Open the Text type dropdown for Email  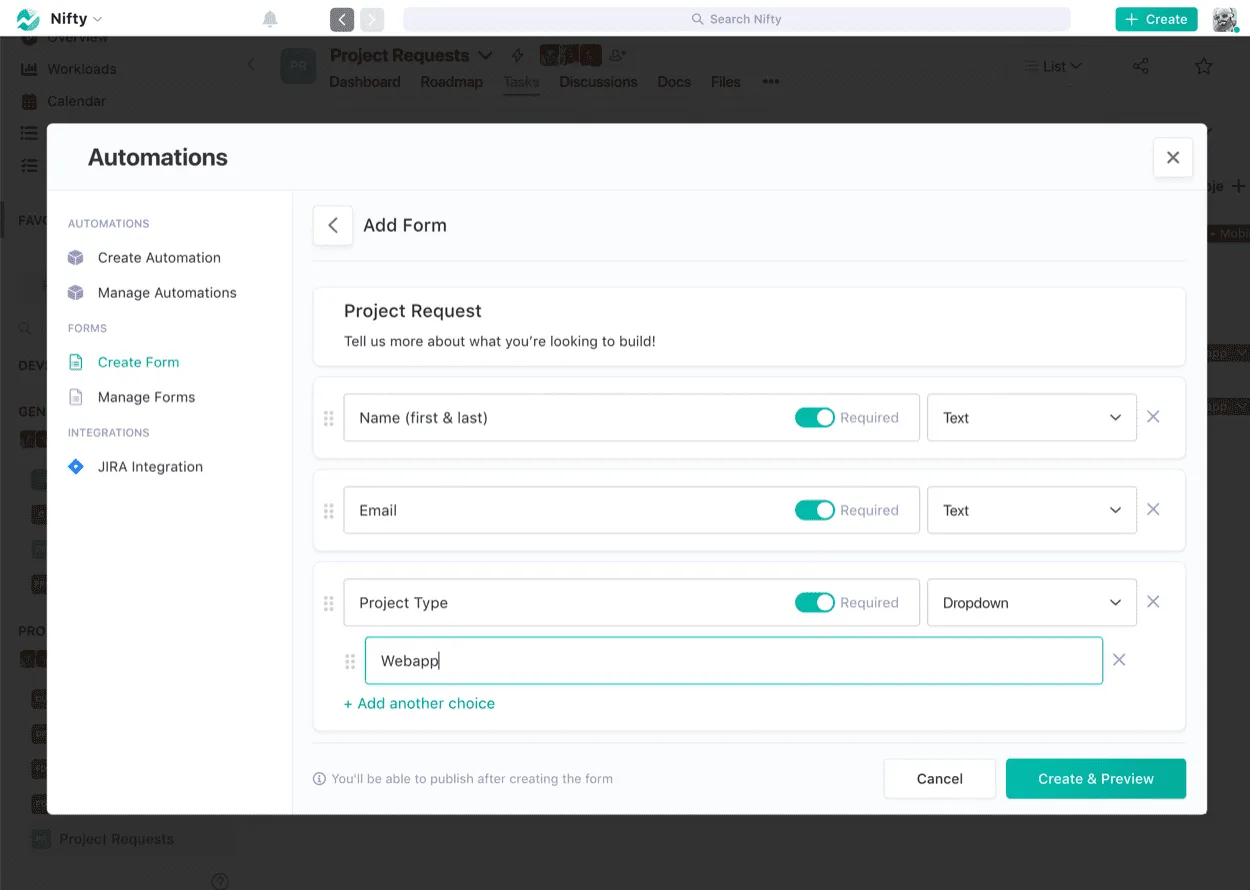(1031, 510)
